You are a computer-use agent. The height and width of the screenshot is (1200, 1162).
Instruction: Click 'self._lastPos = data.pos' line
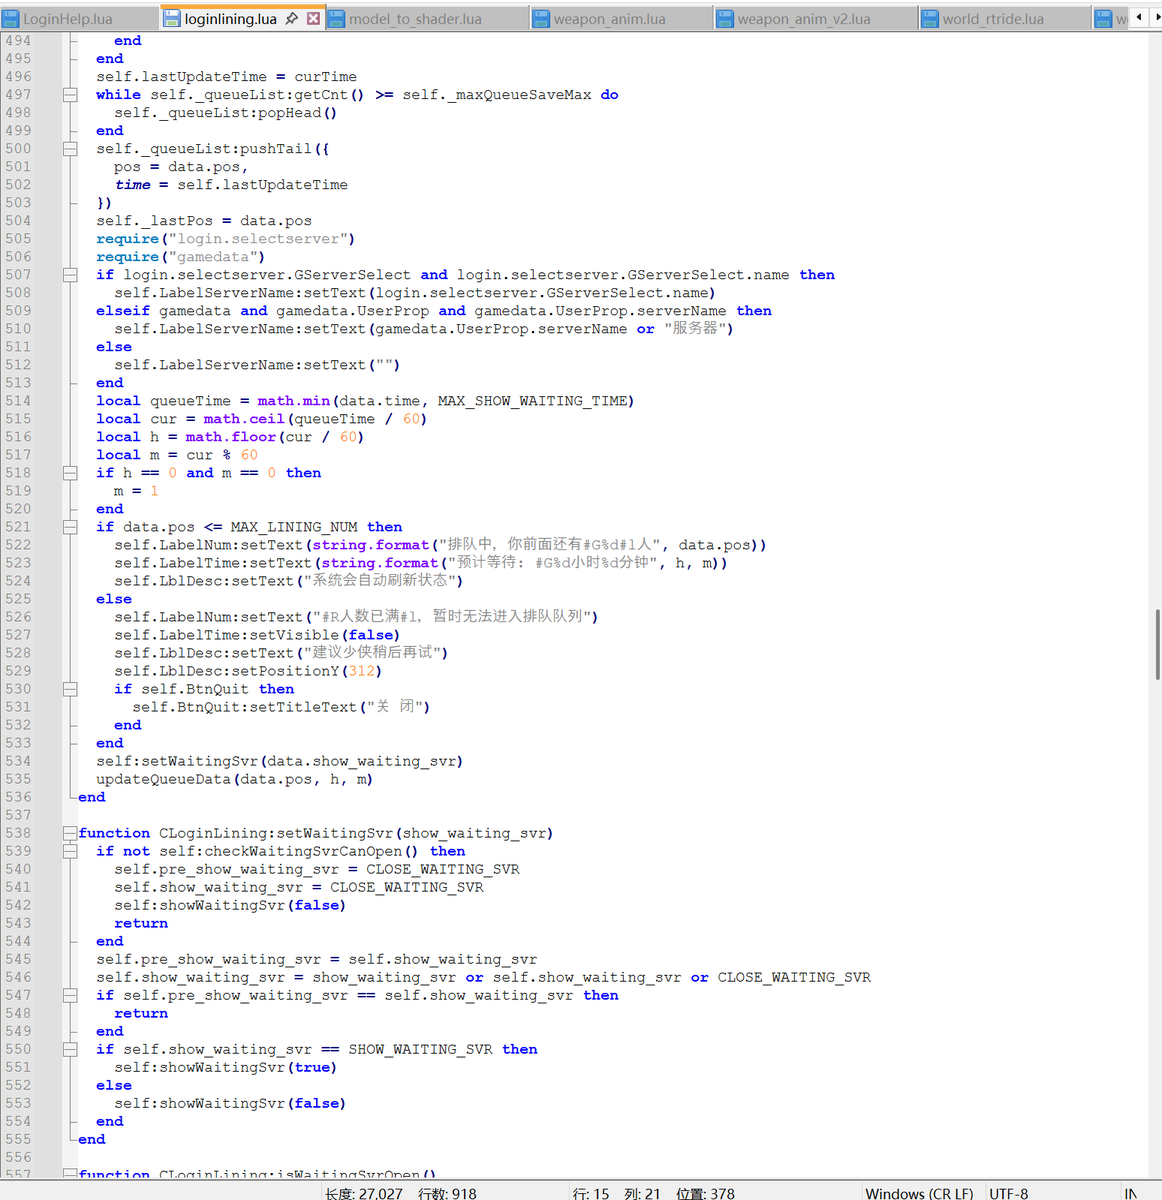204,221
